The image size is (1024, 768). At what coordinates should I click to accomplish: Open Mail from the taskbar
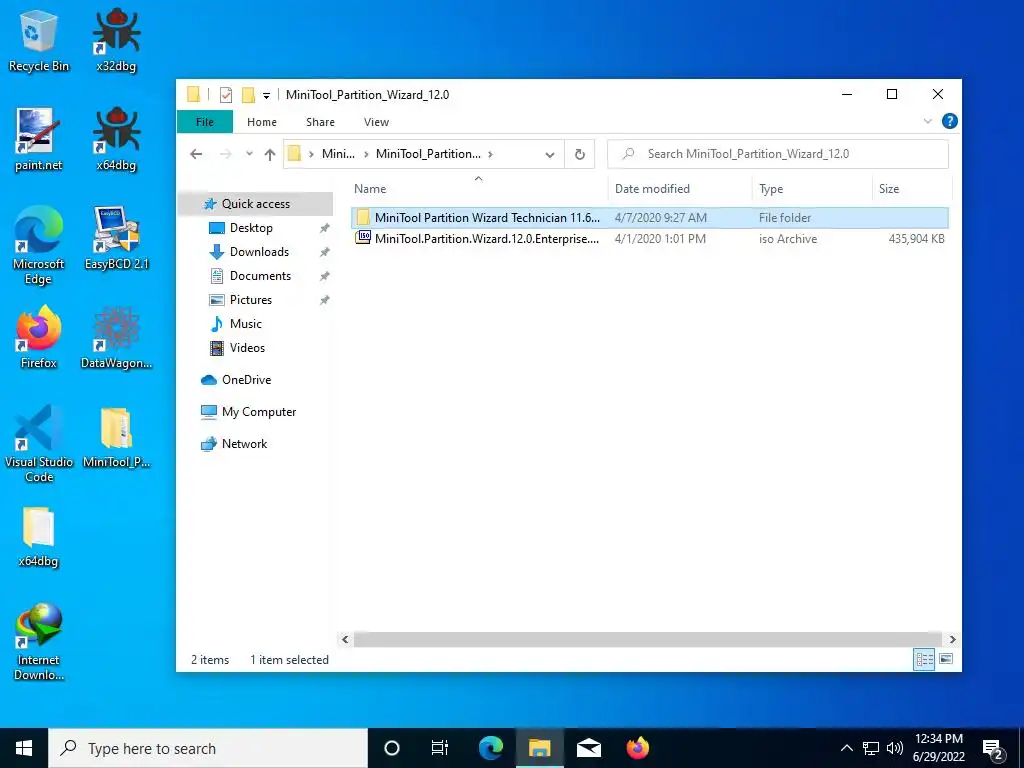(x=588, y=748)
